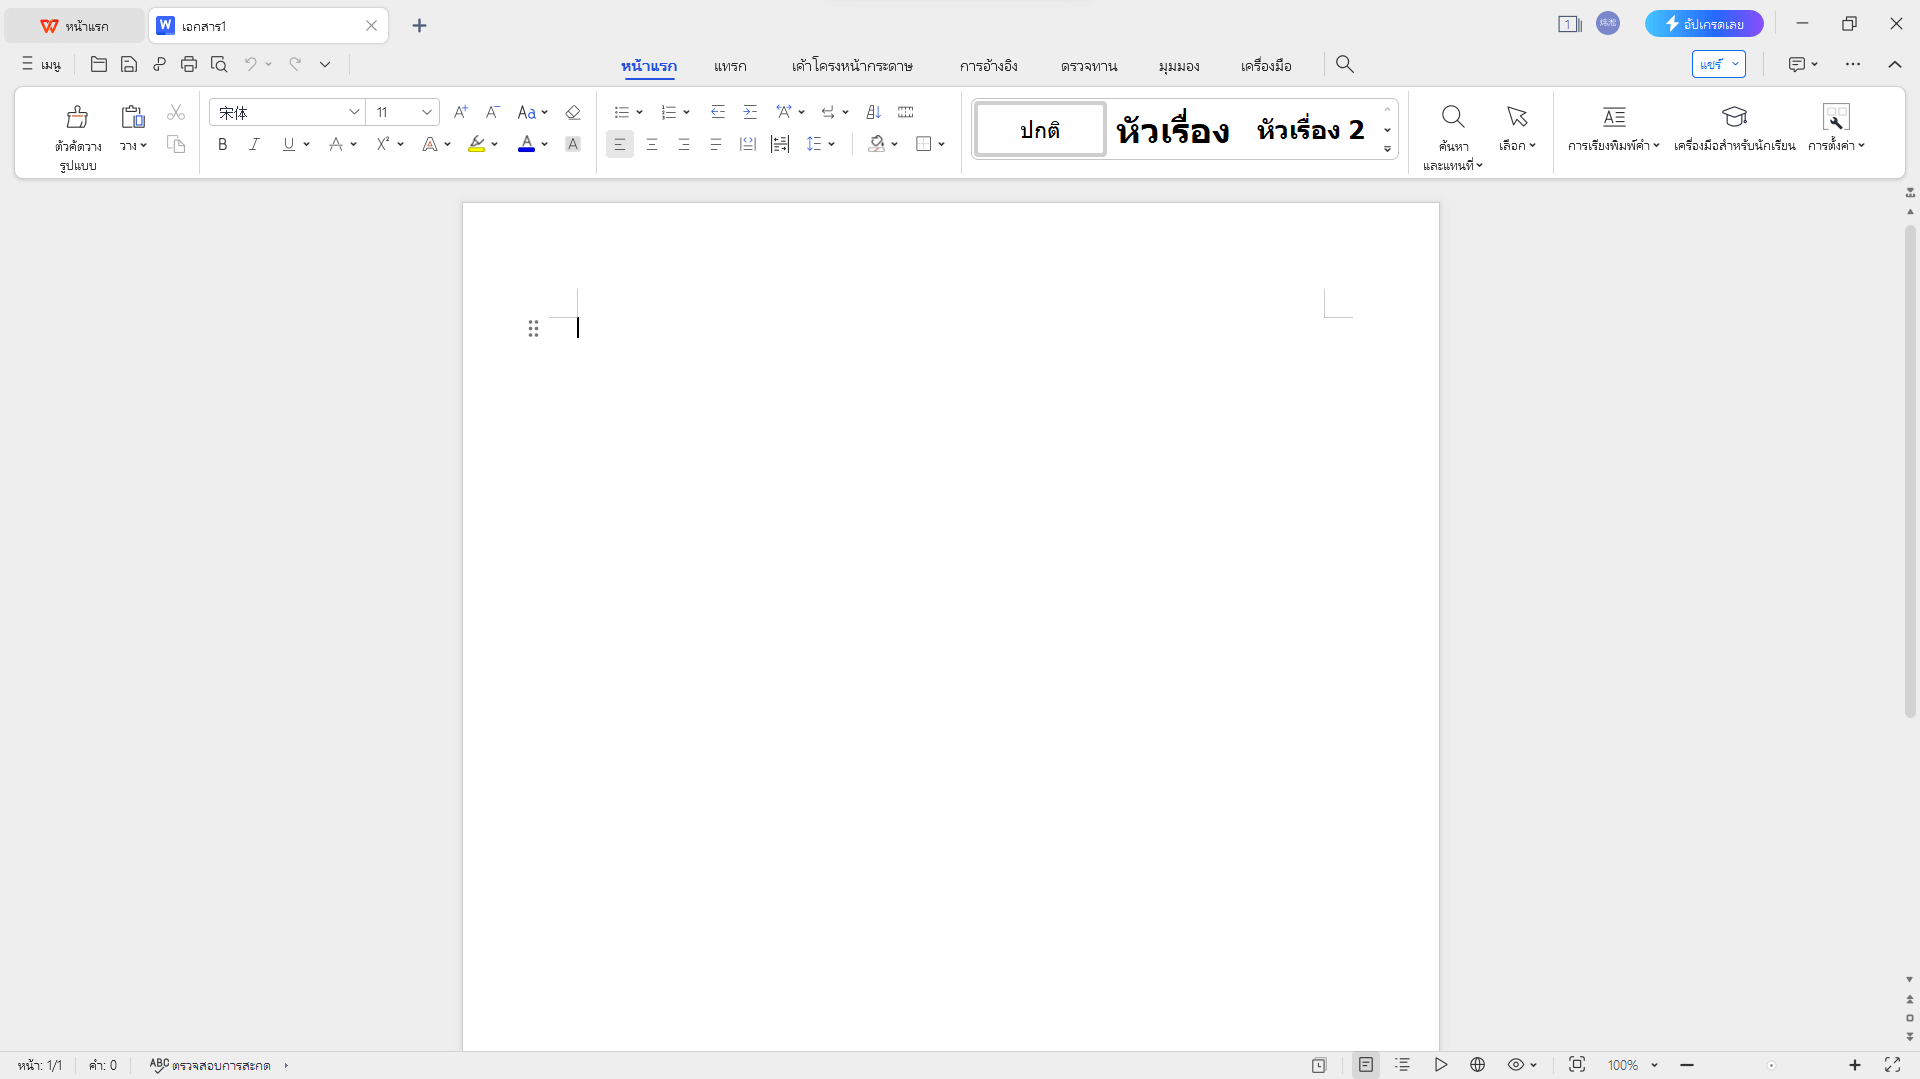Image resolution: width=1920 pixels, height=1079 pixels.
Task: Open the sort text tool
Action: click(873, 112)
